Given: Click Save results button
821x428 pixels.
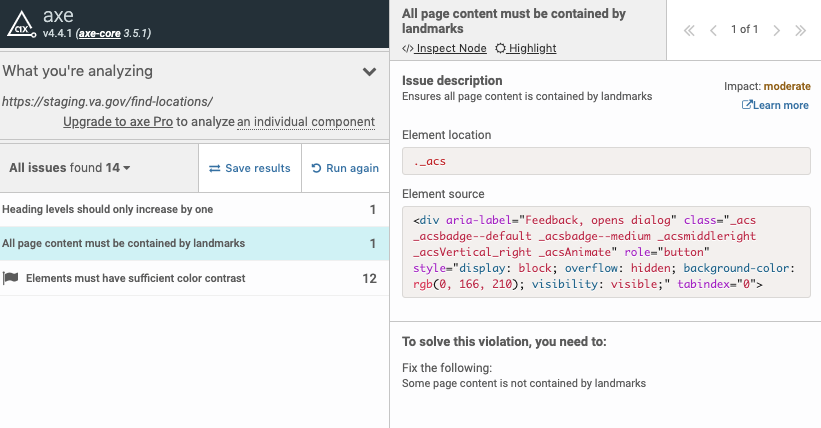Looking at the screenshot, I should click(250, 168).
